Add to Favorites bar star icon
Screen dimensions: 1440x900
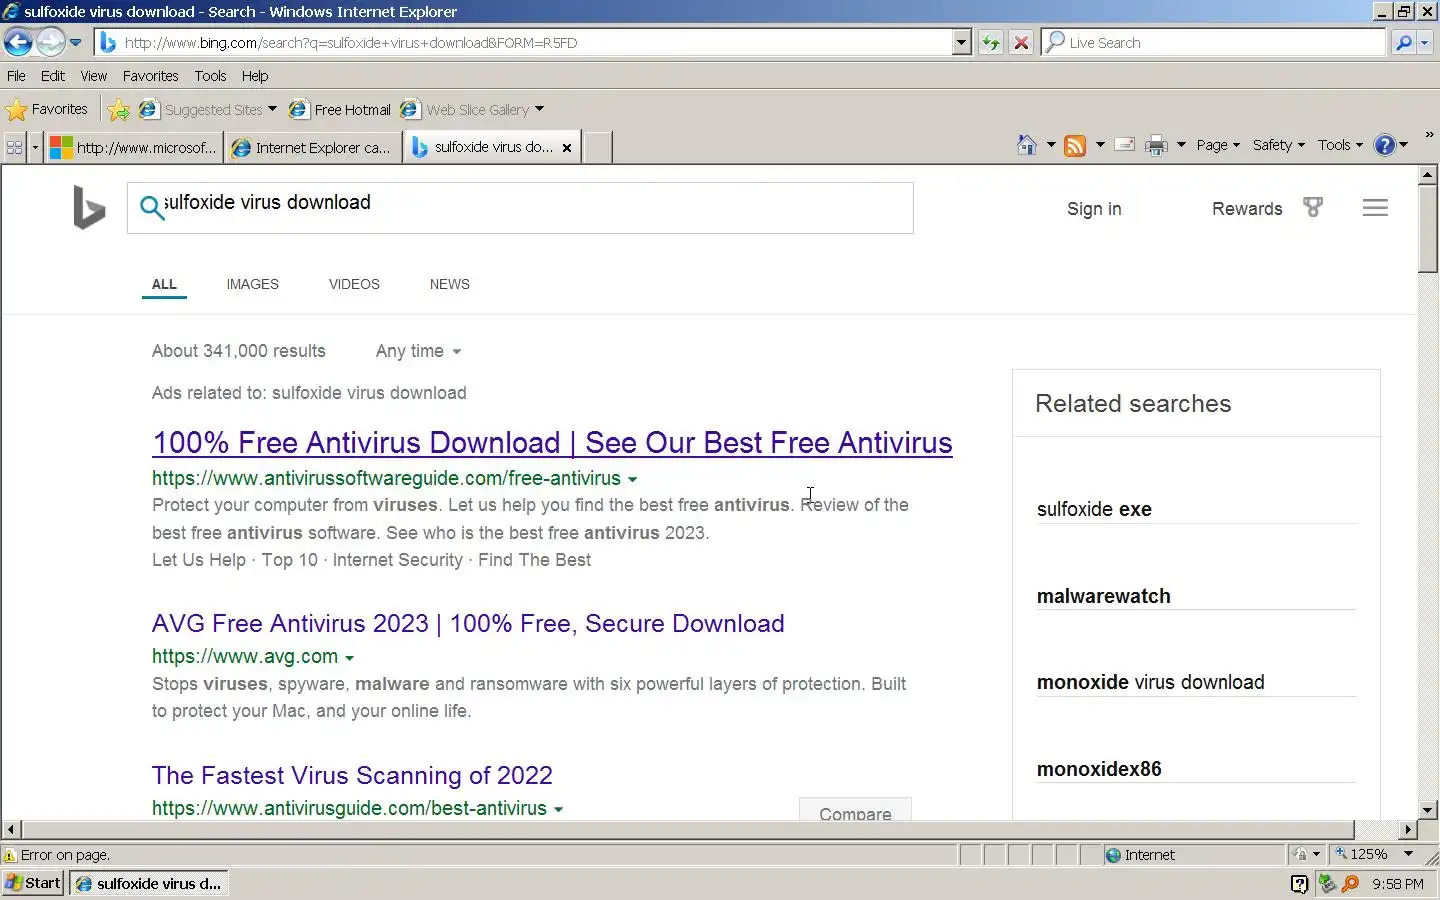118,110
